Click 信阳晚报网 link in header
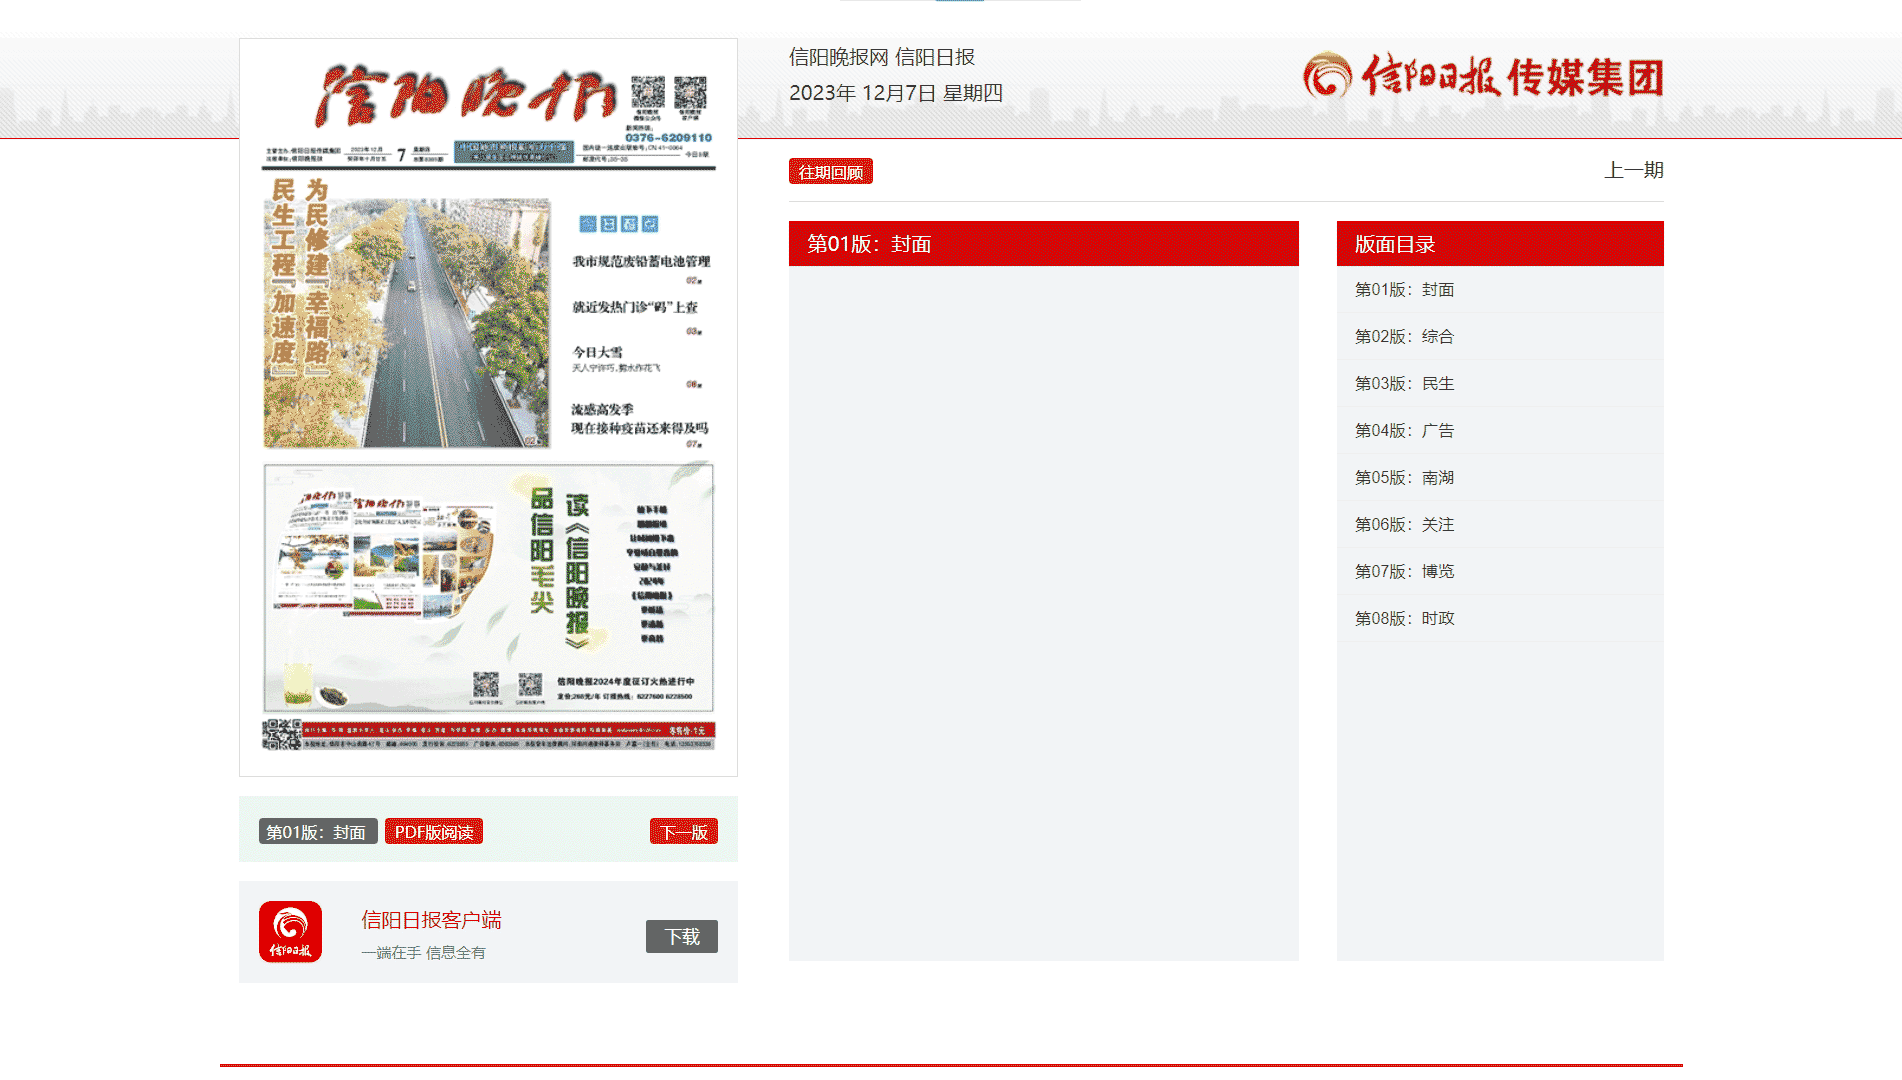 point(838,58)
